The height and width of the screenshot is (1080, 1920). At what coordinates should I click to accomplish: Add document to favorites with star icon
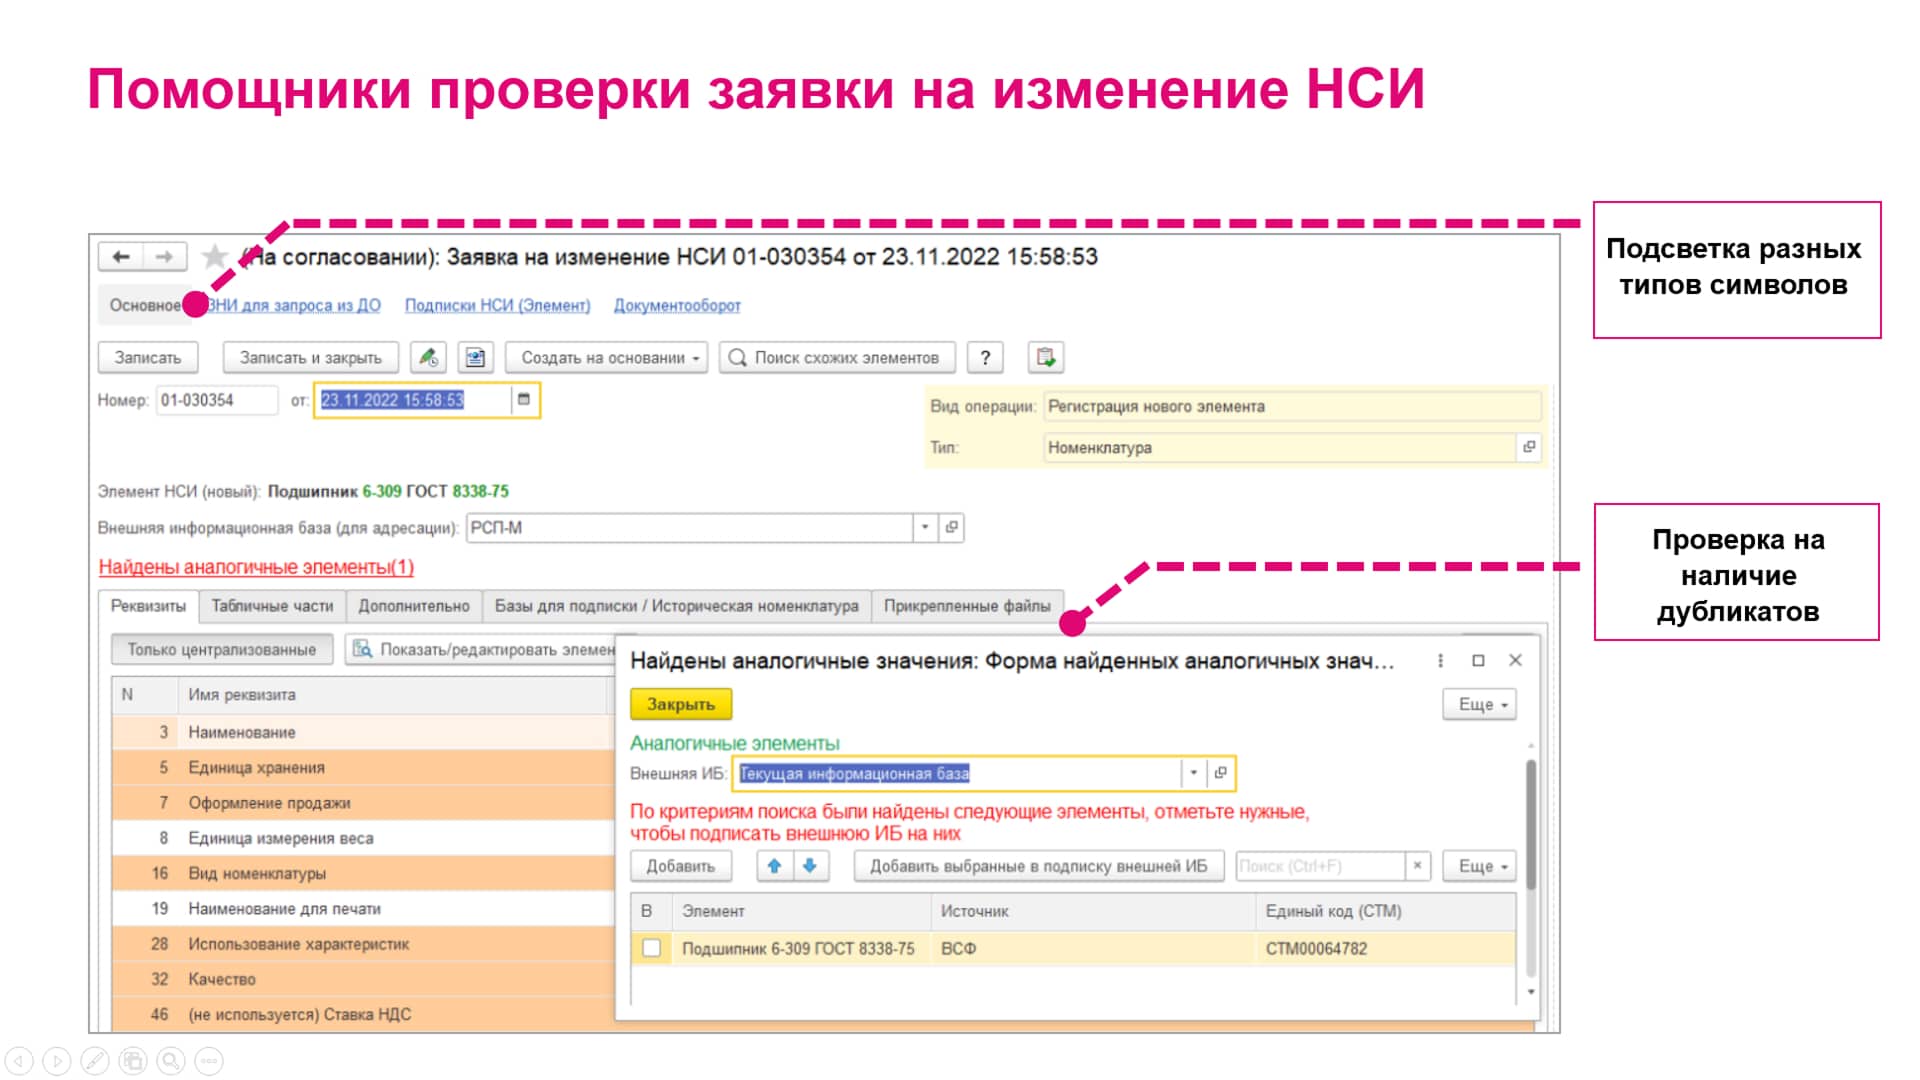click(214, 257)
